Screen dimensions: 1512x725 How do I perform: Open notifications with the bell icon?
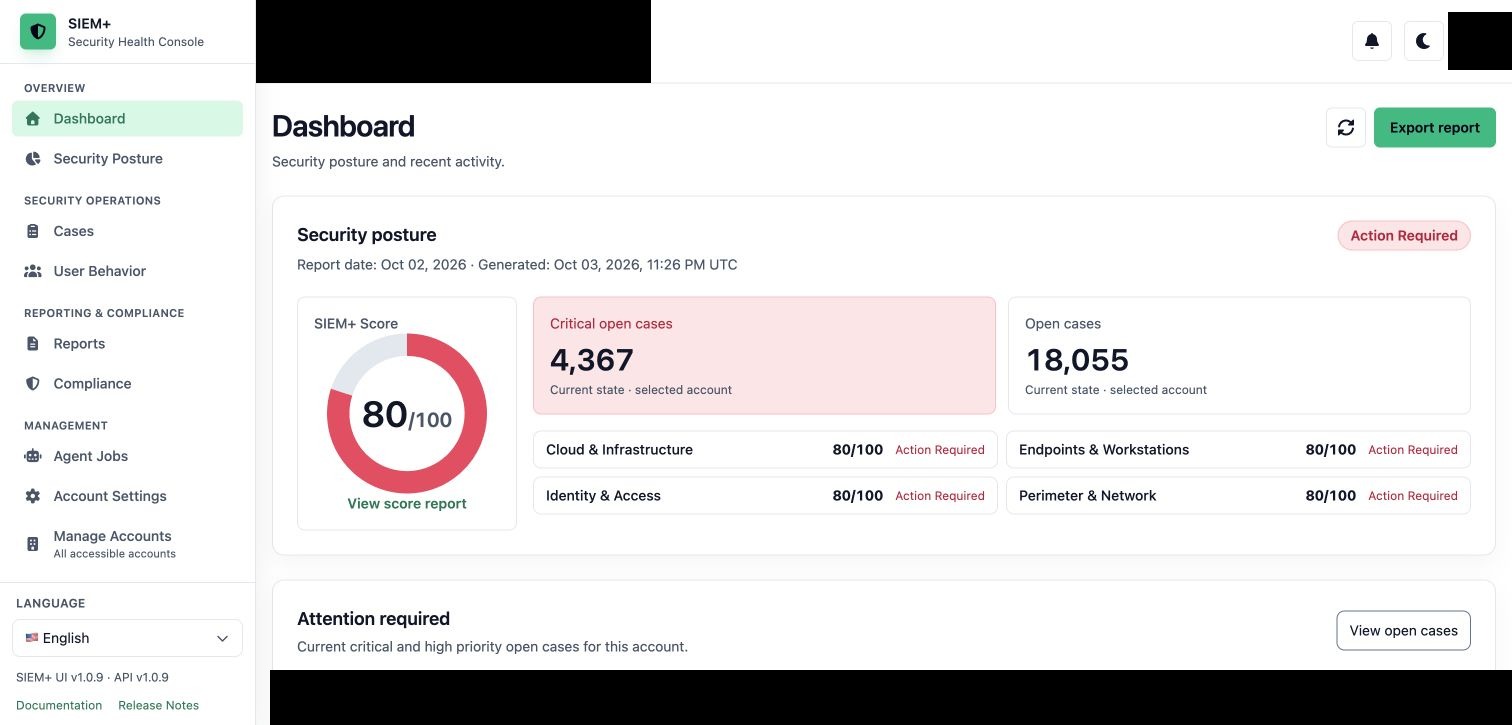click(x=1372, y=41)
